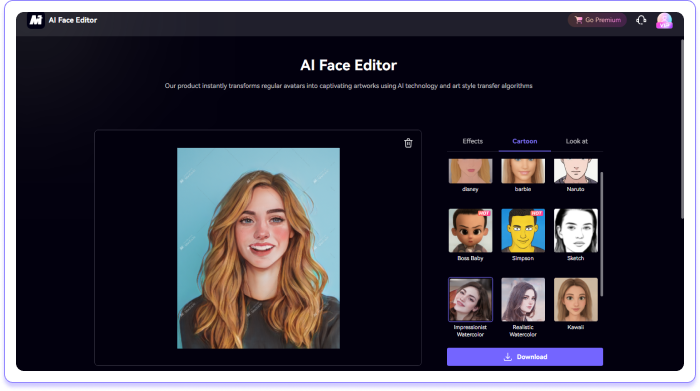Click the 'AI Face Editor' main heading
700x391 pixels.
pos(348,65)
